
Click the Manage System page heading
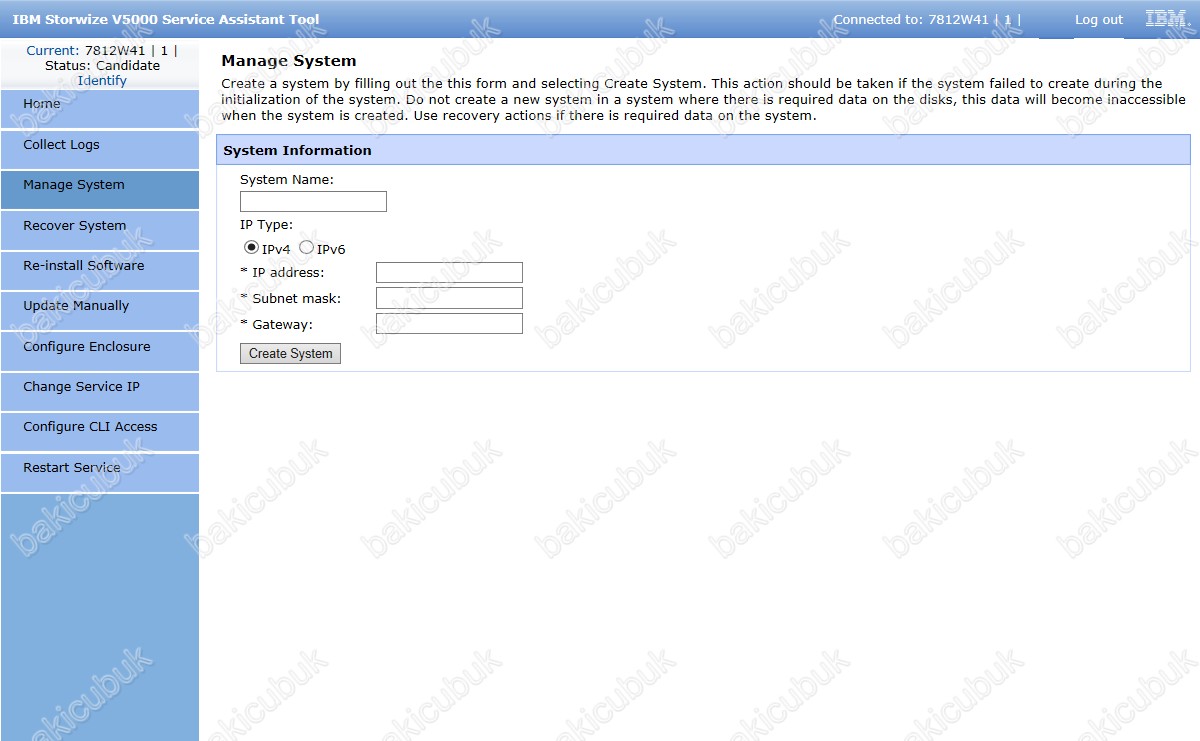(x=289, y=61)
